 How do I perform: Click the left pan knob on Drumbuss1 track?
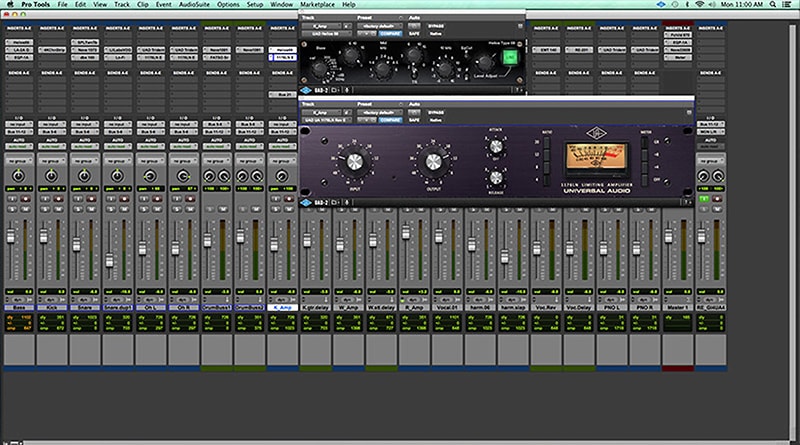coord(209,177)
